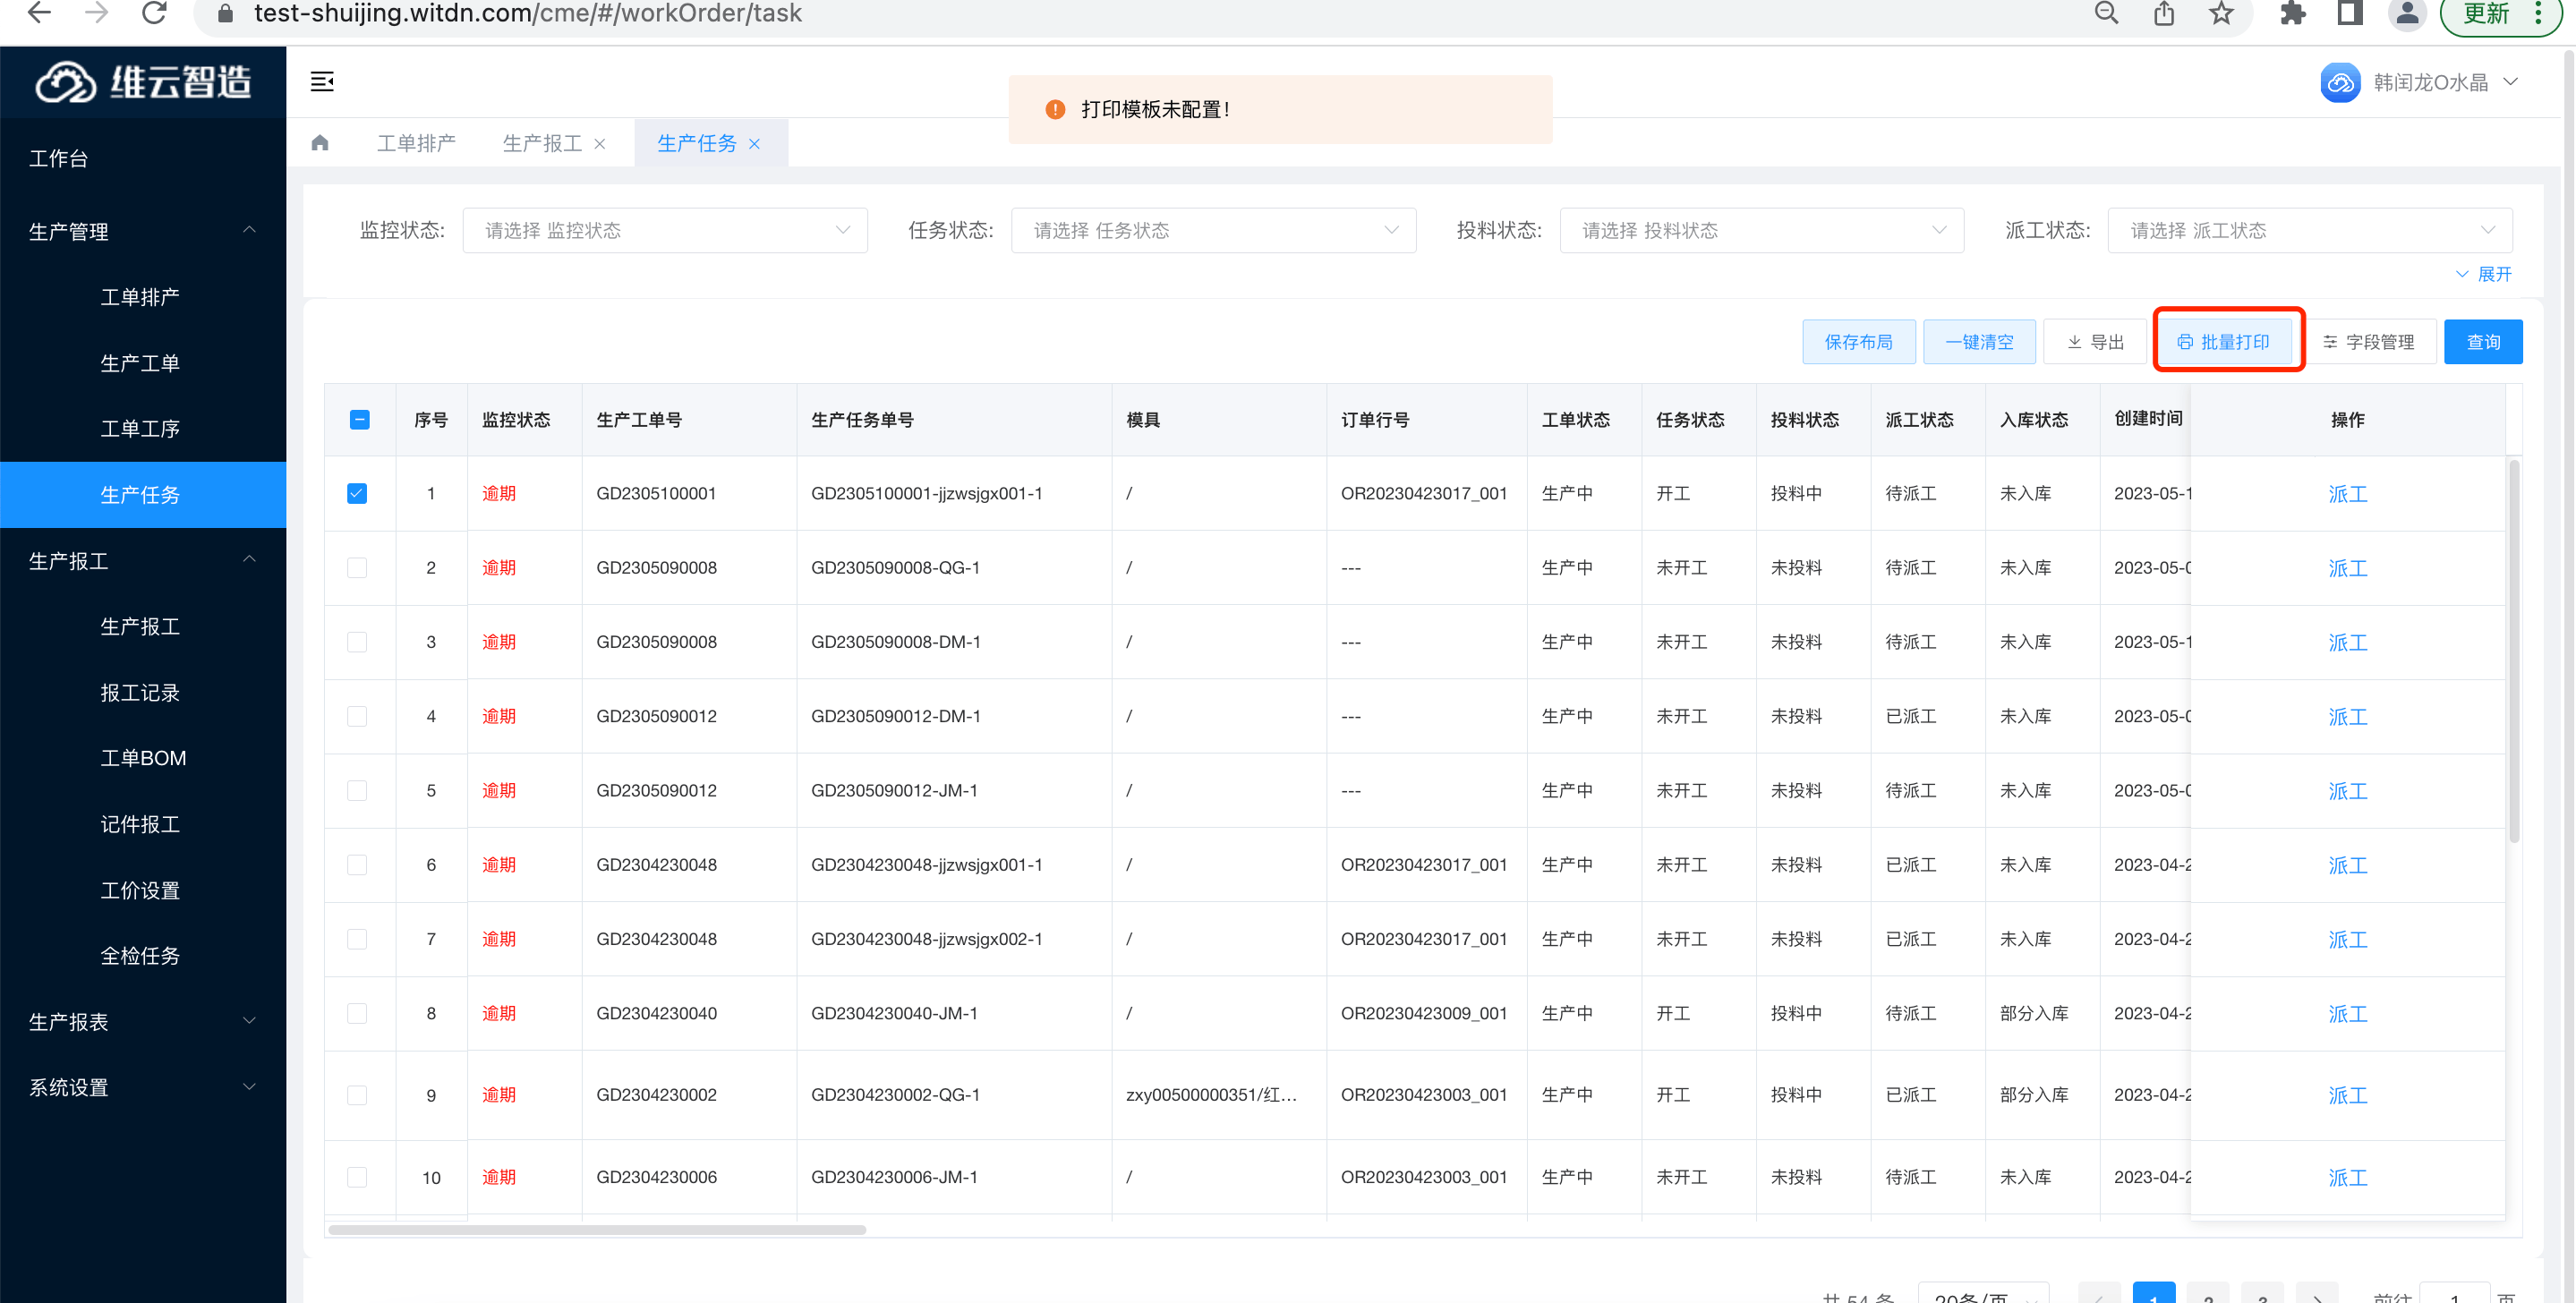The width and height of the screenshot is (2576, 1303).
Task: Click the browser forward arrow
Action: (x=96, y=13)
